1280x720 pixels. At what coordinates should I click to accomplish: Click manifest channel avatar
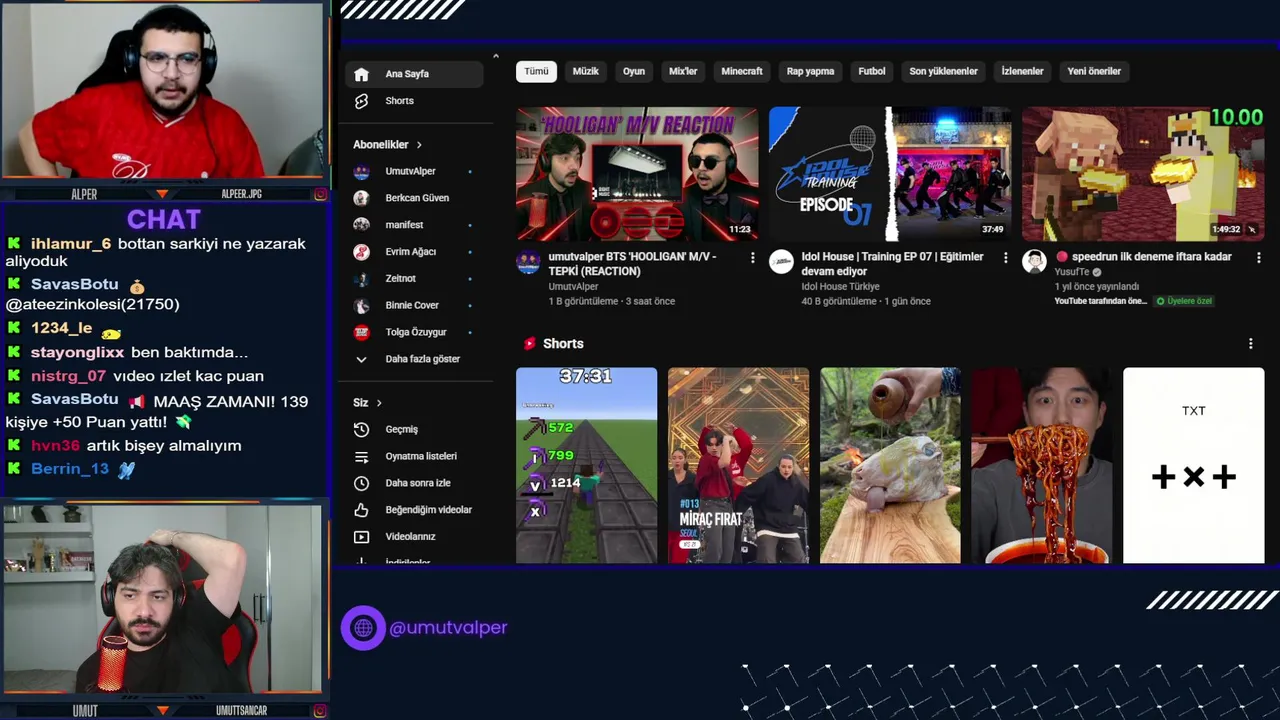362,225
